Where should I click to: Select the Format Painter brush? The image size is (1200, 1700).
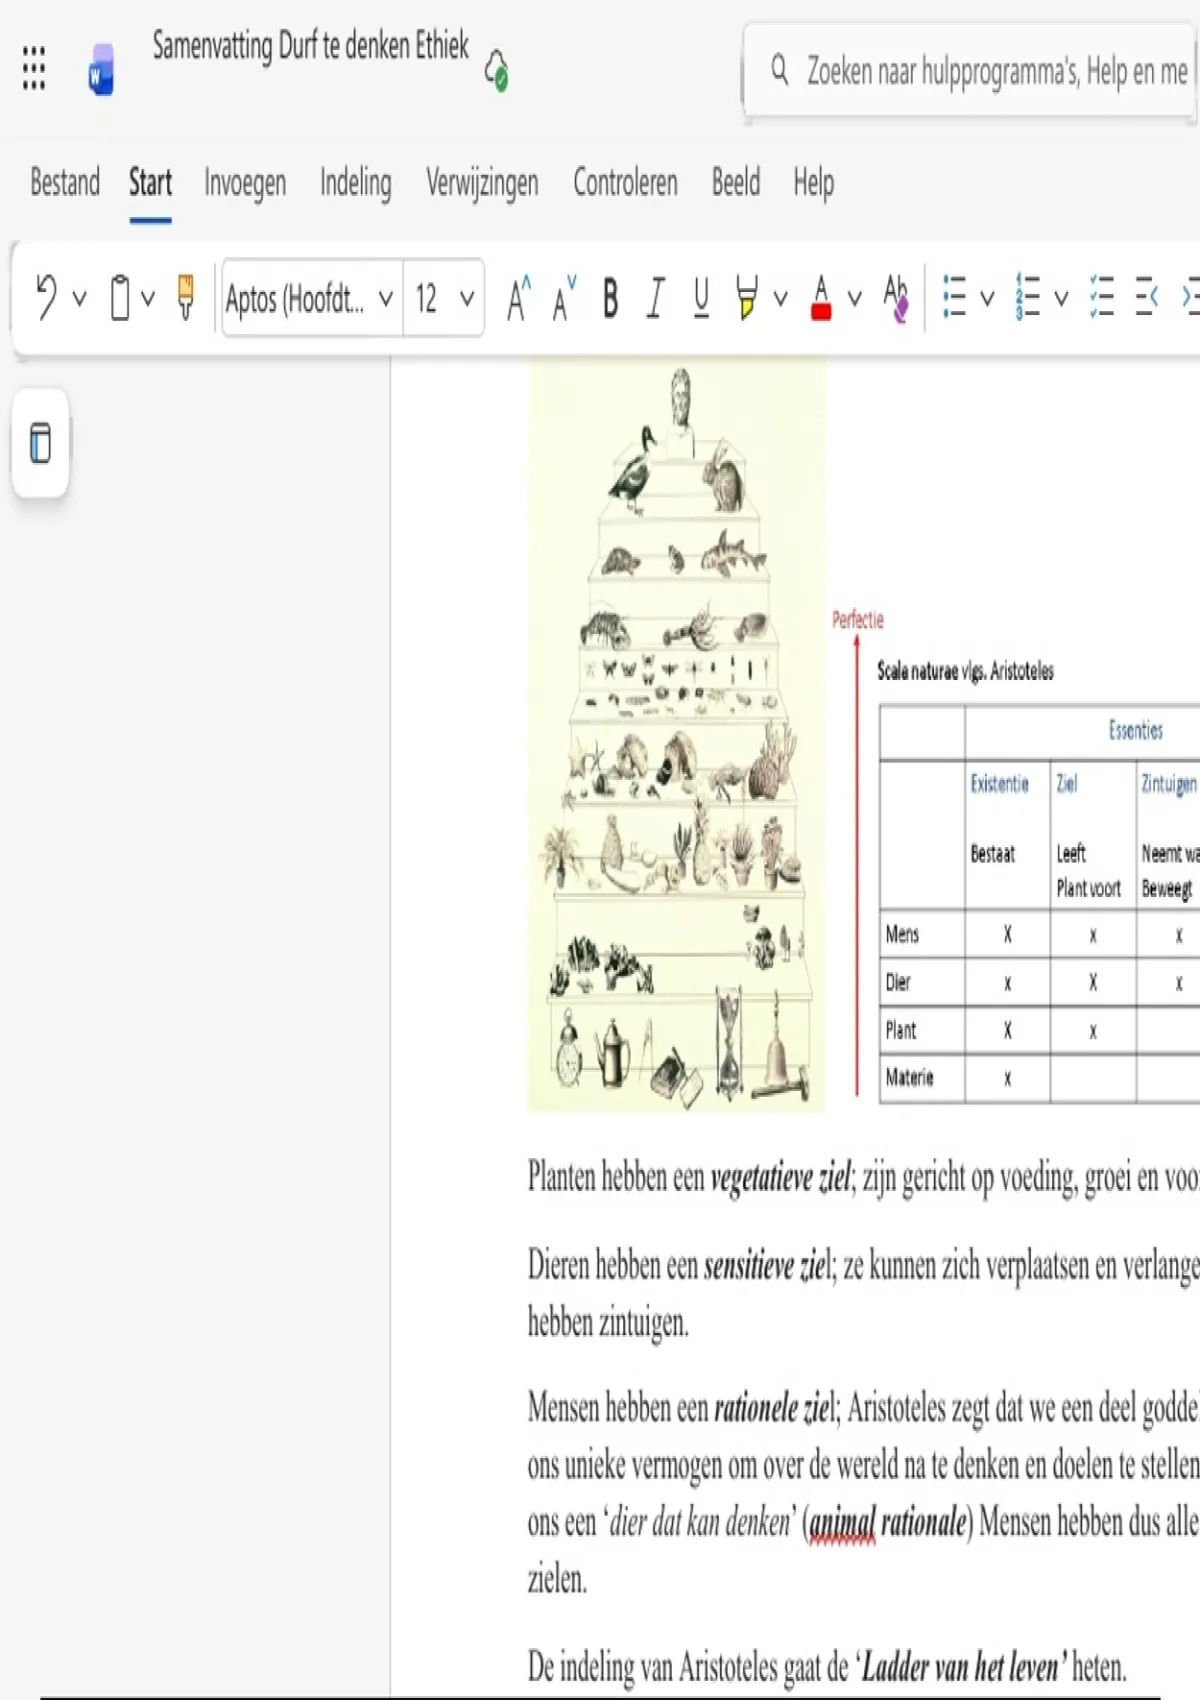[x=185, y=298]
